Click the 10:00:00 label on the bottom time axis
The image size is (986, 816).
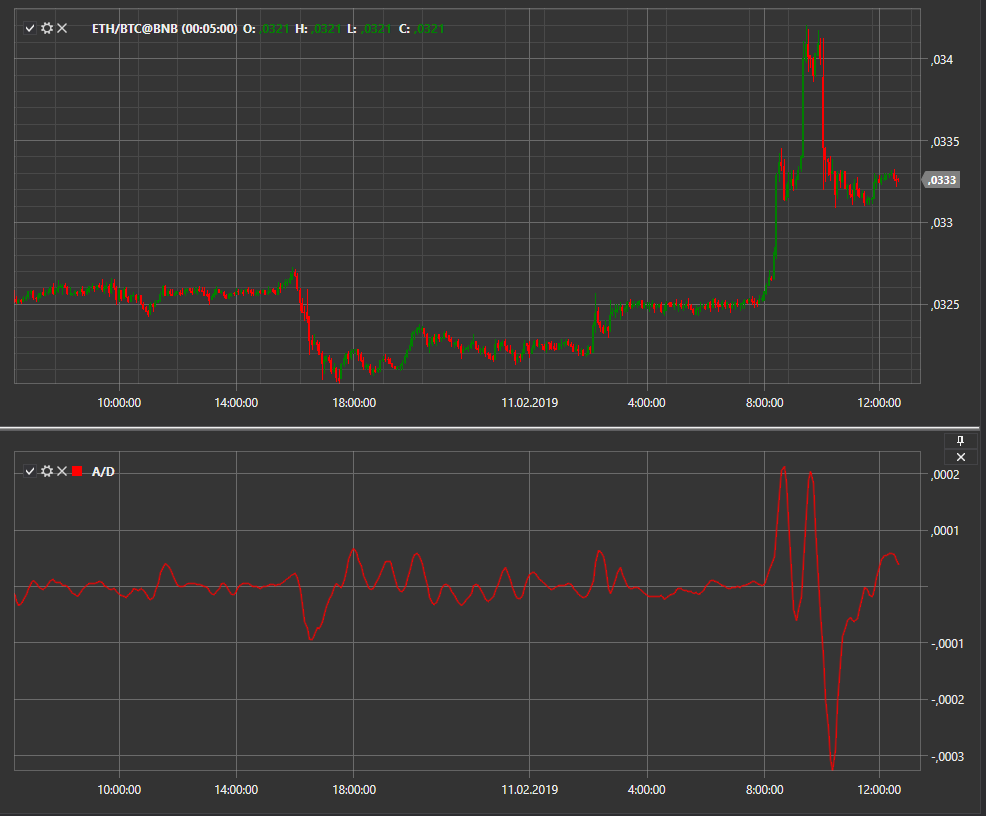point(119,790)
